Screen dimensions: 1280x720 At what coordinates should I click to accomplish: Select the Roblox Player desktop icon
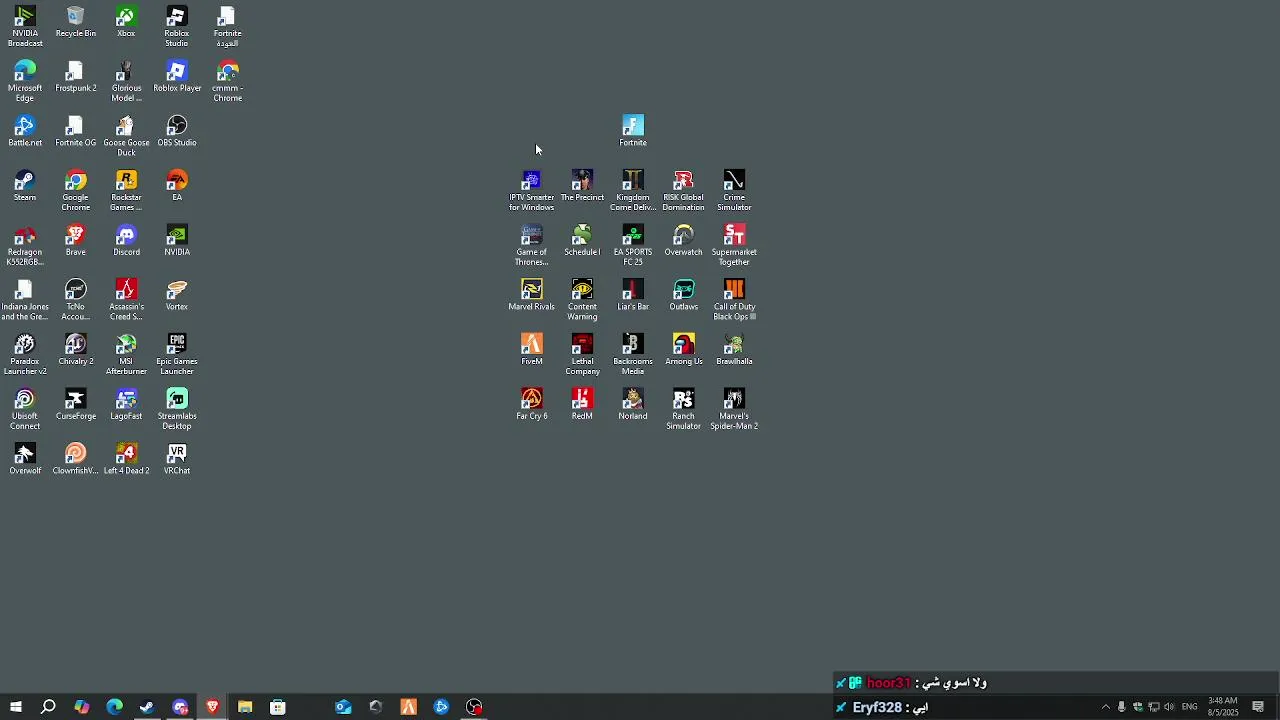(x=177, y=76)
